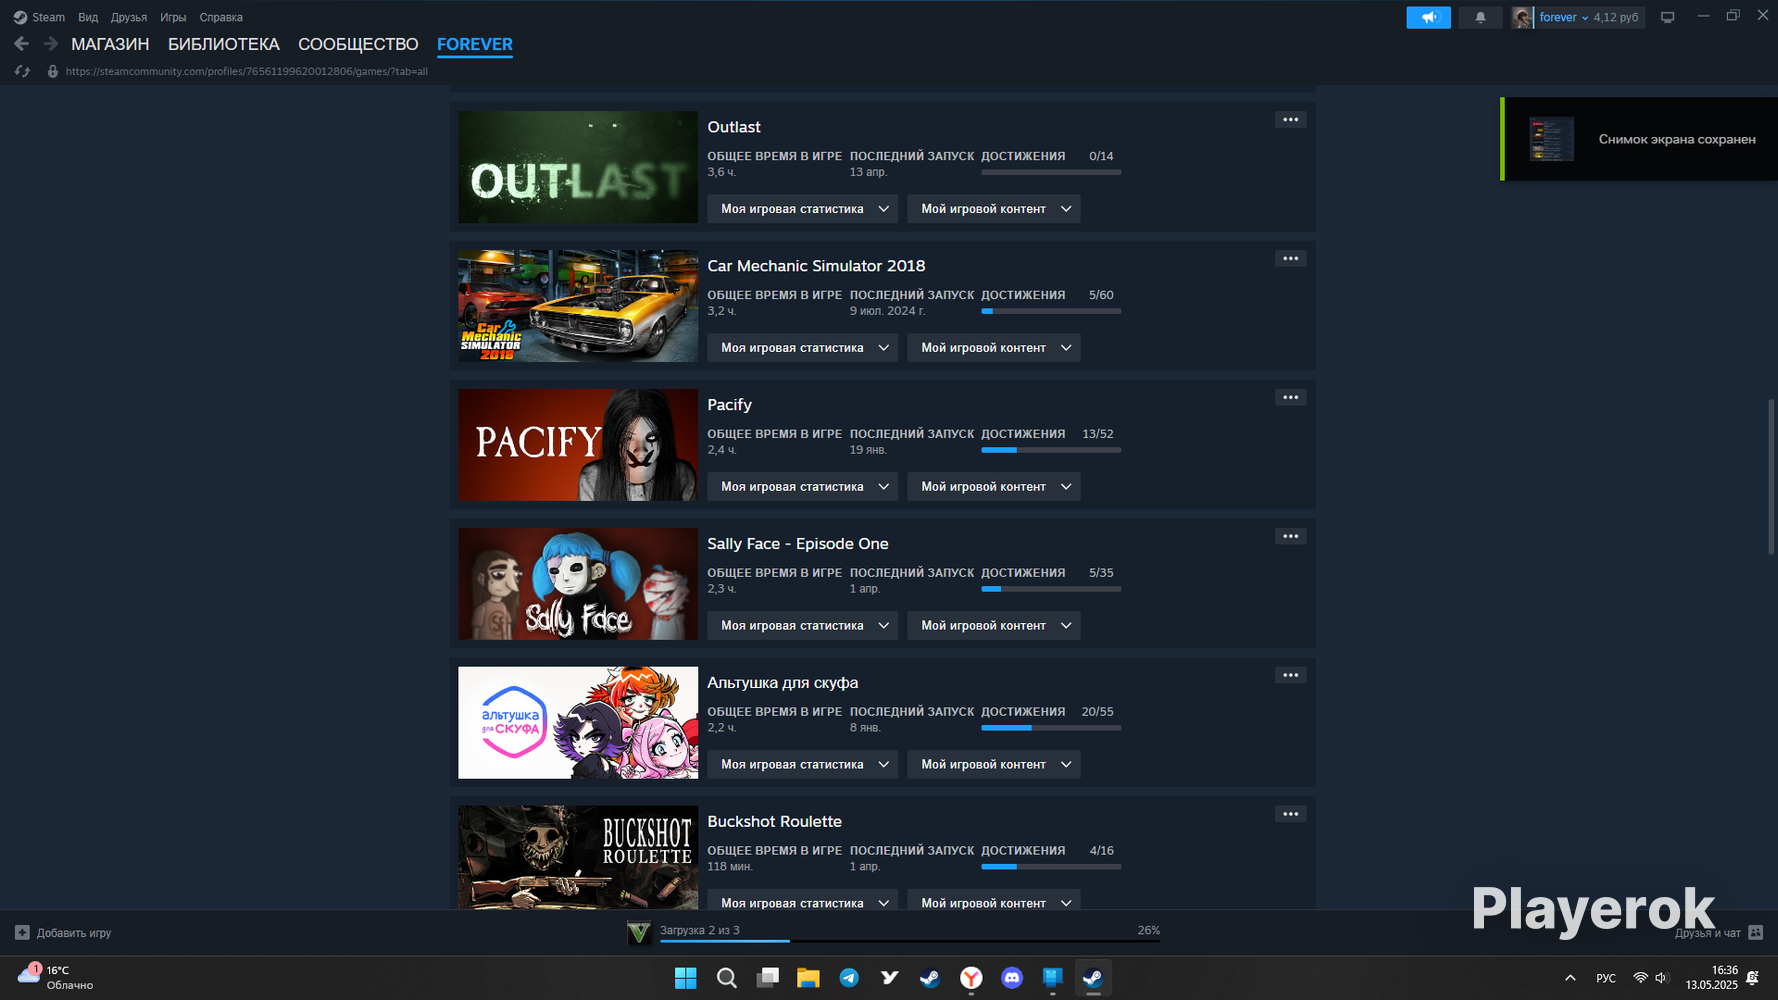Open the Pacify game title link
This screenshot has width=1778, height=1000.
pos(729,405)
